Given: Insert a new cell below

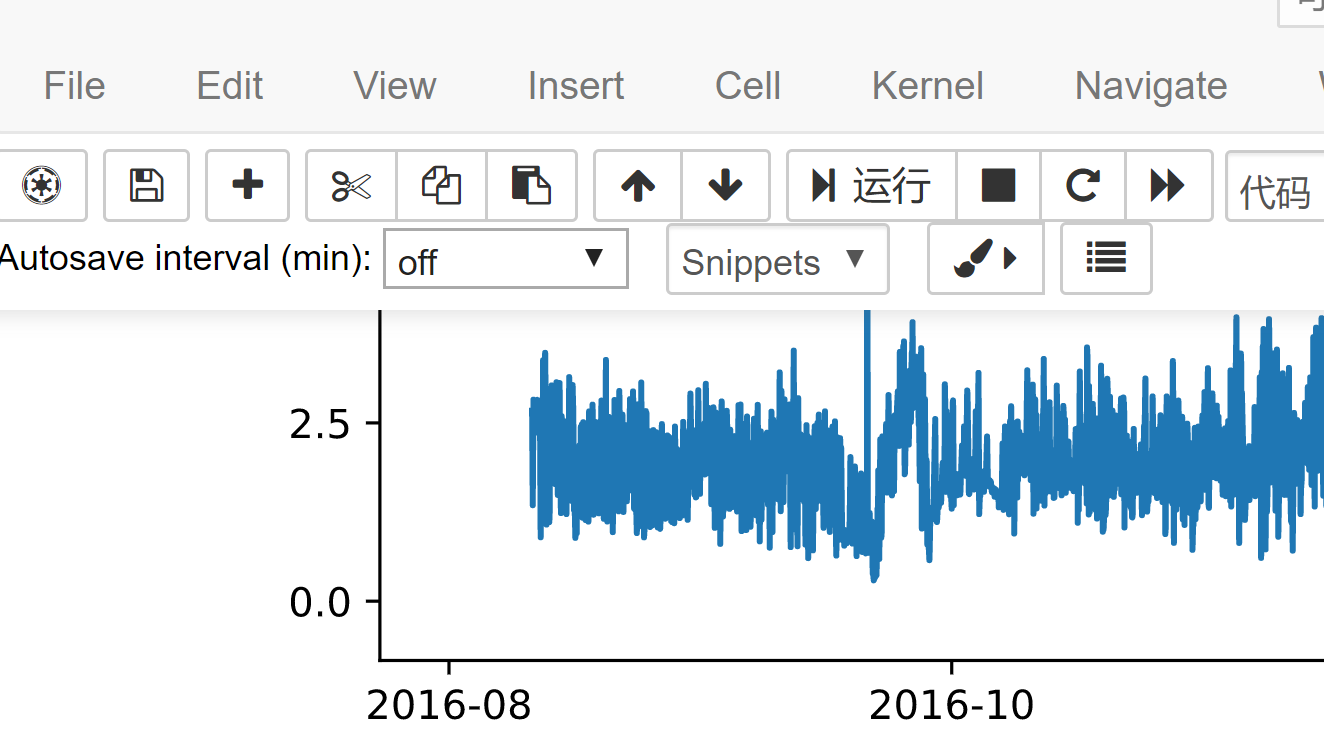Looking at the screenshot, I should coord(247,185).
